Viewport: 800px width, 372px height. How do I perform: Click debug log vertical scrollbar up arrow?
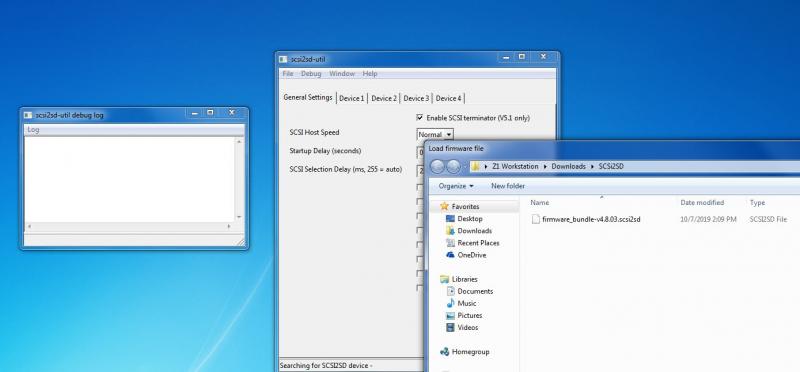click(239, 141)
